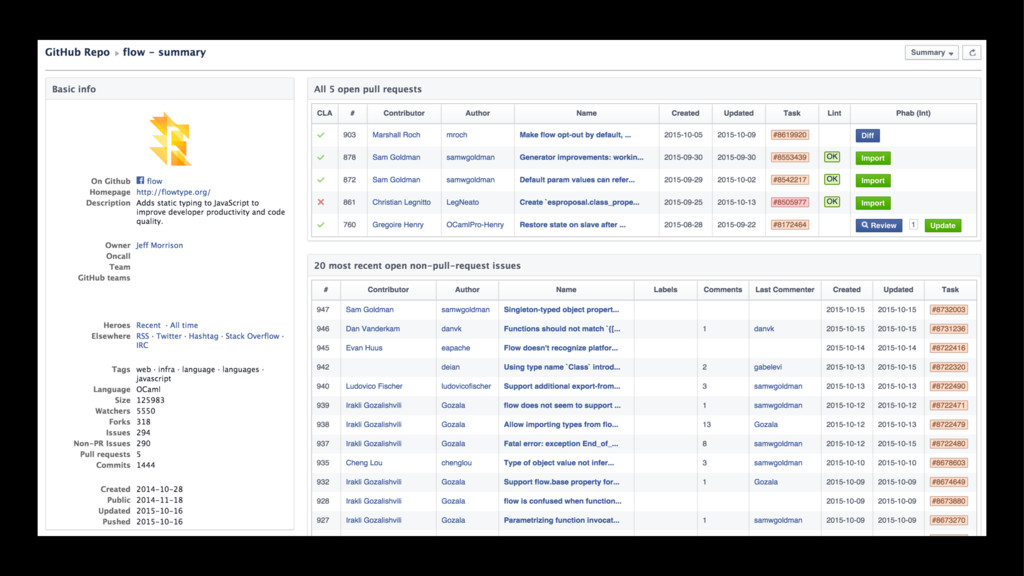Image resolution: width=1024 pixels, height=576 pixels.
Task: Open issue 'Fatal error: exception End_of_'
Action: coord(560,443)
